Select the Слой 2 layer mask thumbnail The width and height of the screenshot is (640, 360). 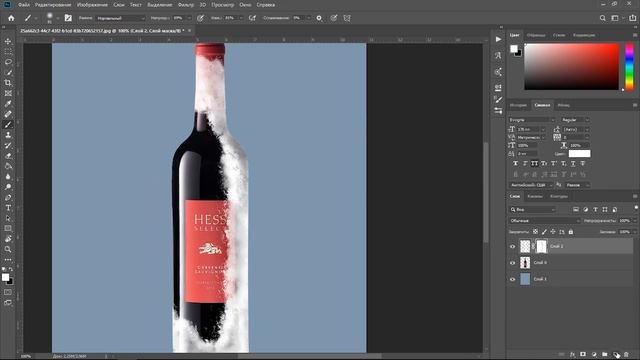541,247
